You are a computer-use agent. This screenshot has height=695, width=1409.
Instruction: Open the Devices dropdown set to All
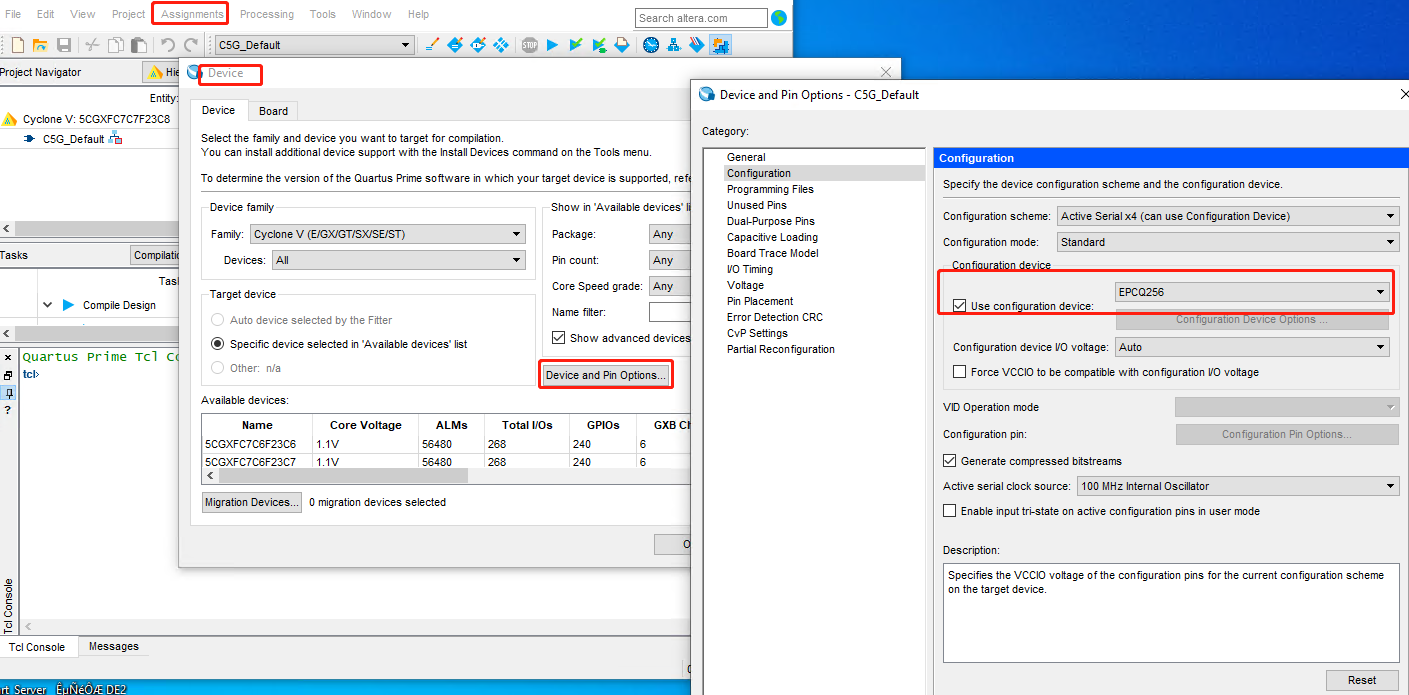pyautogui.click(x=398, y=260)
